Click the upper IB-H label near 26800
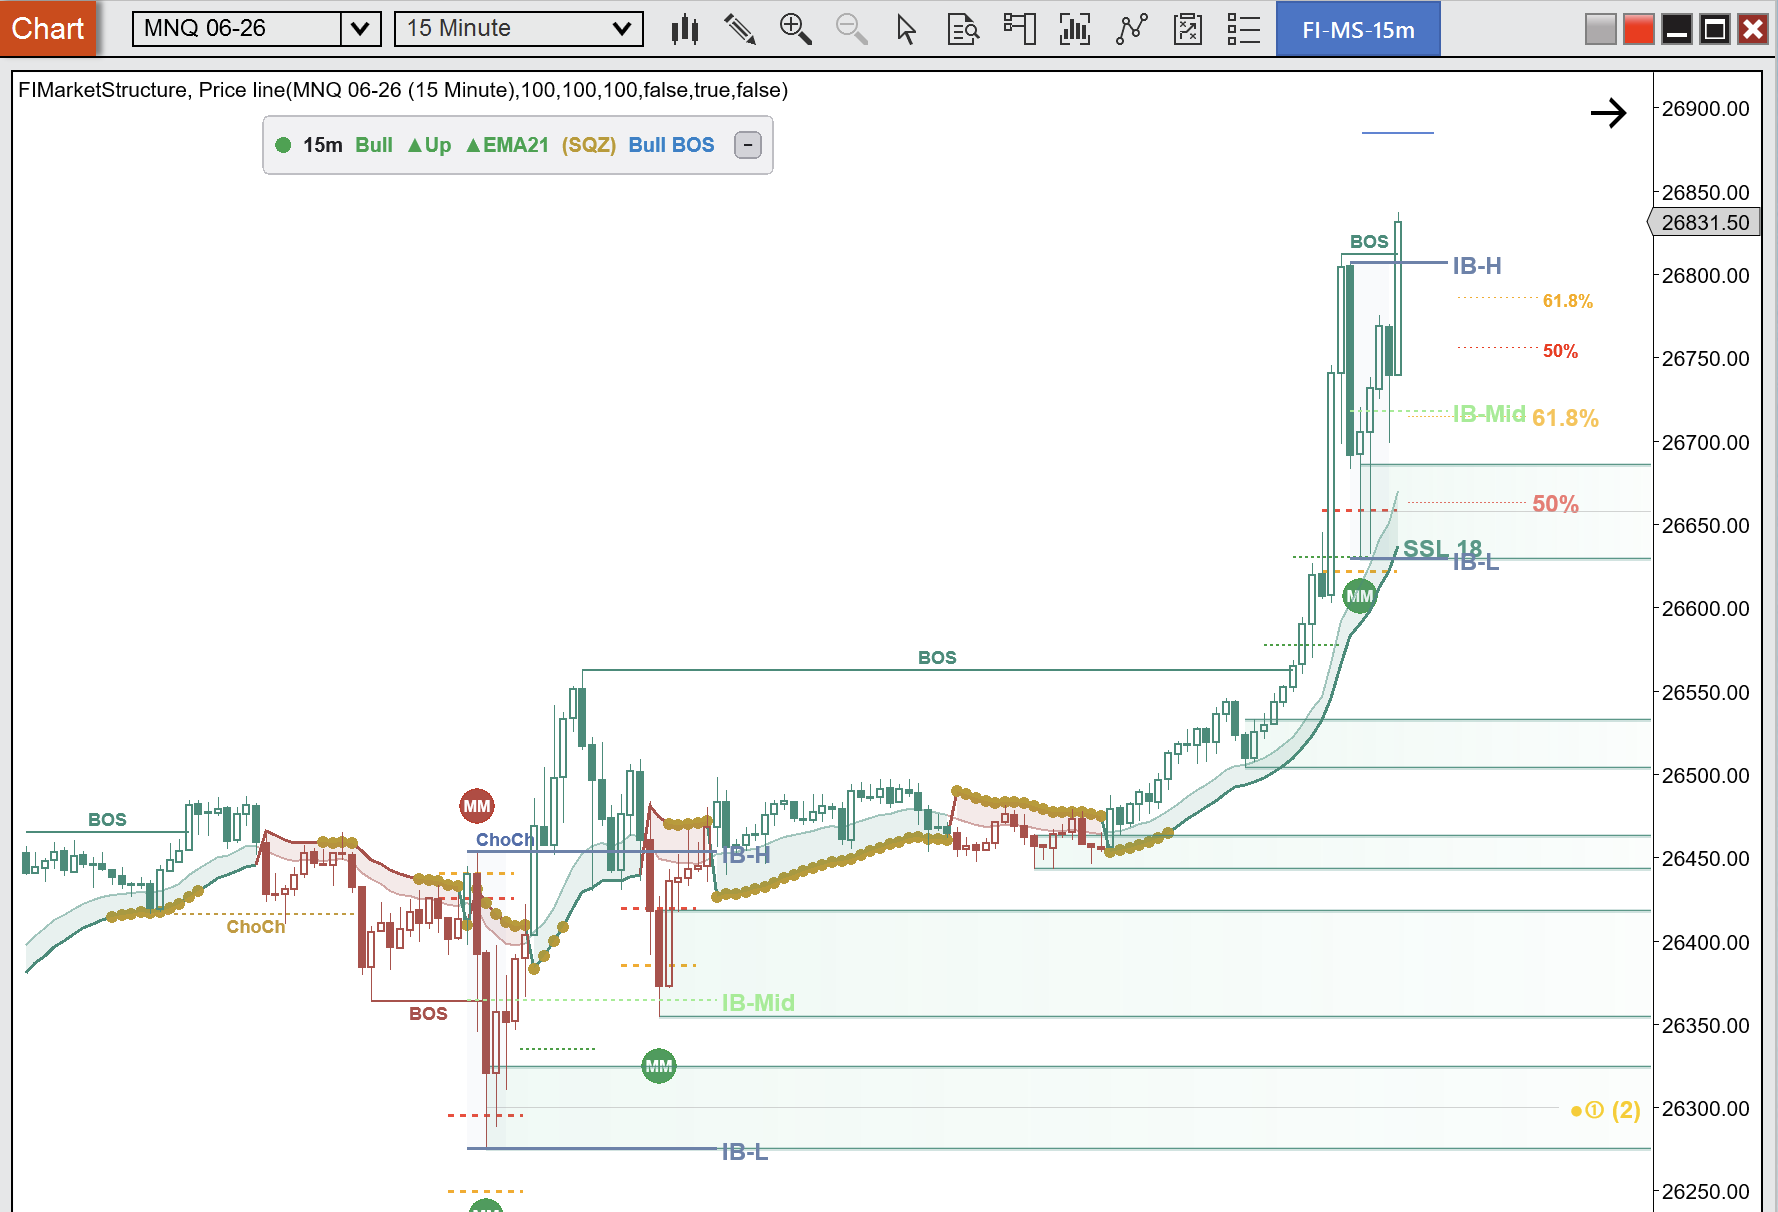The height and width of the screenshot is (1212, 1778). tap(1477, 266)
